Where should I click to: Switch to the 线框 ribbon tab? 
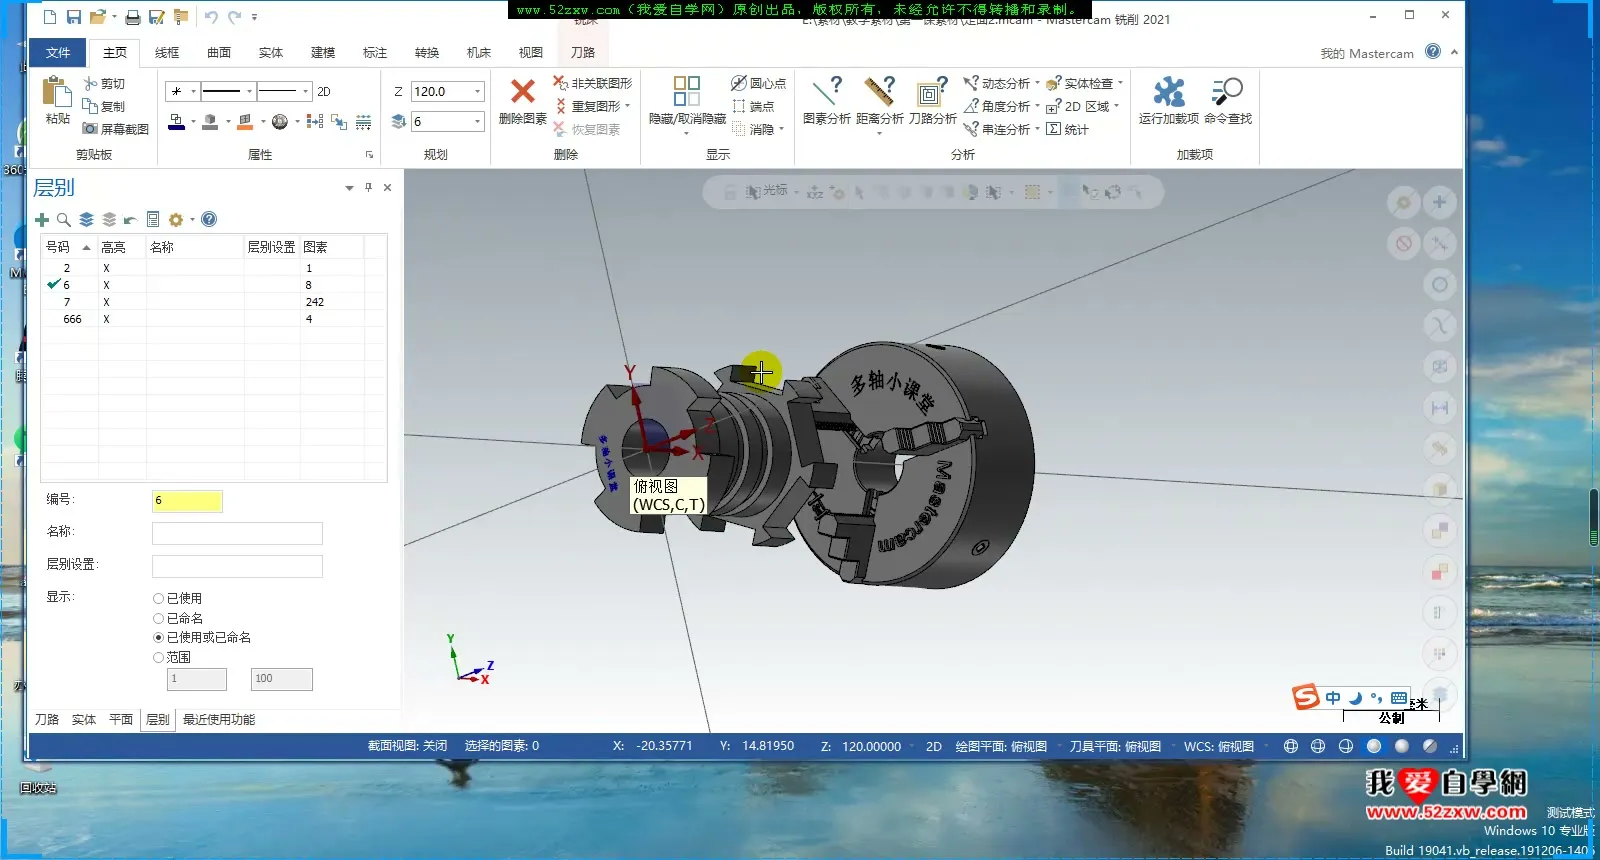(167, 52)
